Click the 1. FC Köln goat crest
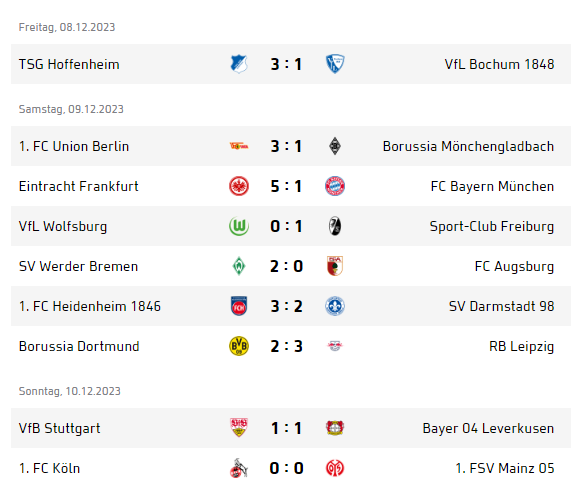The image size is (571, 502). [239, 468]
